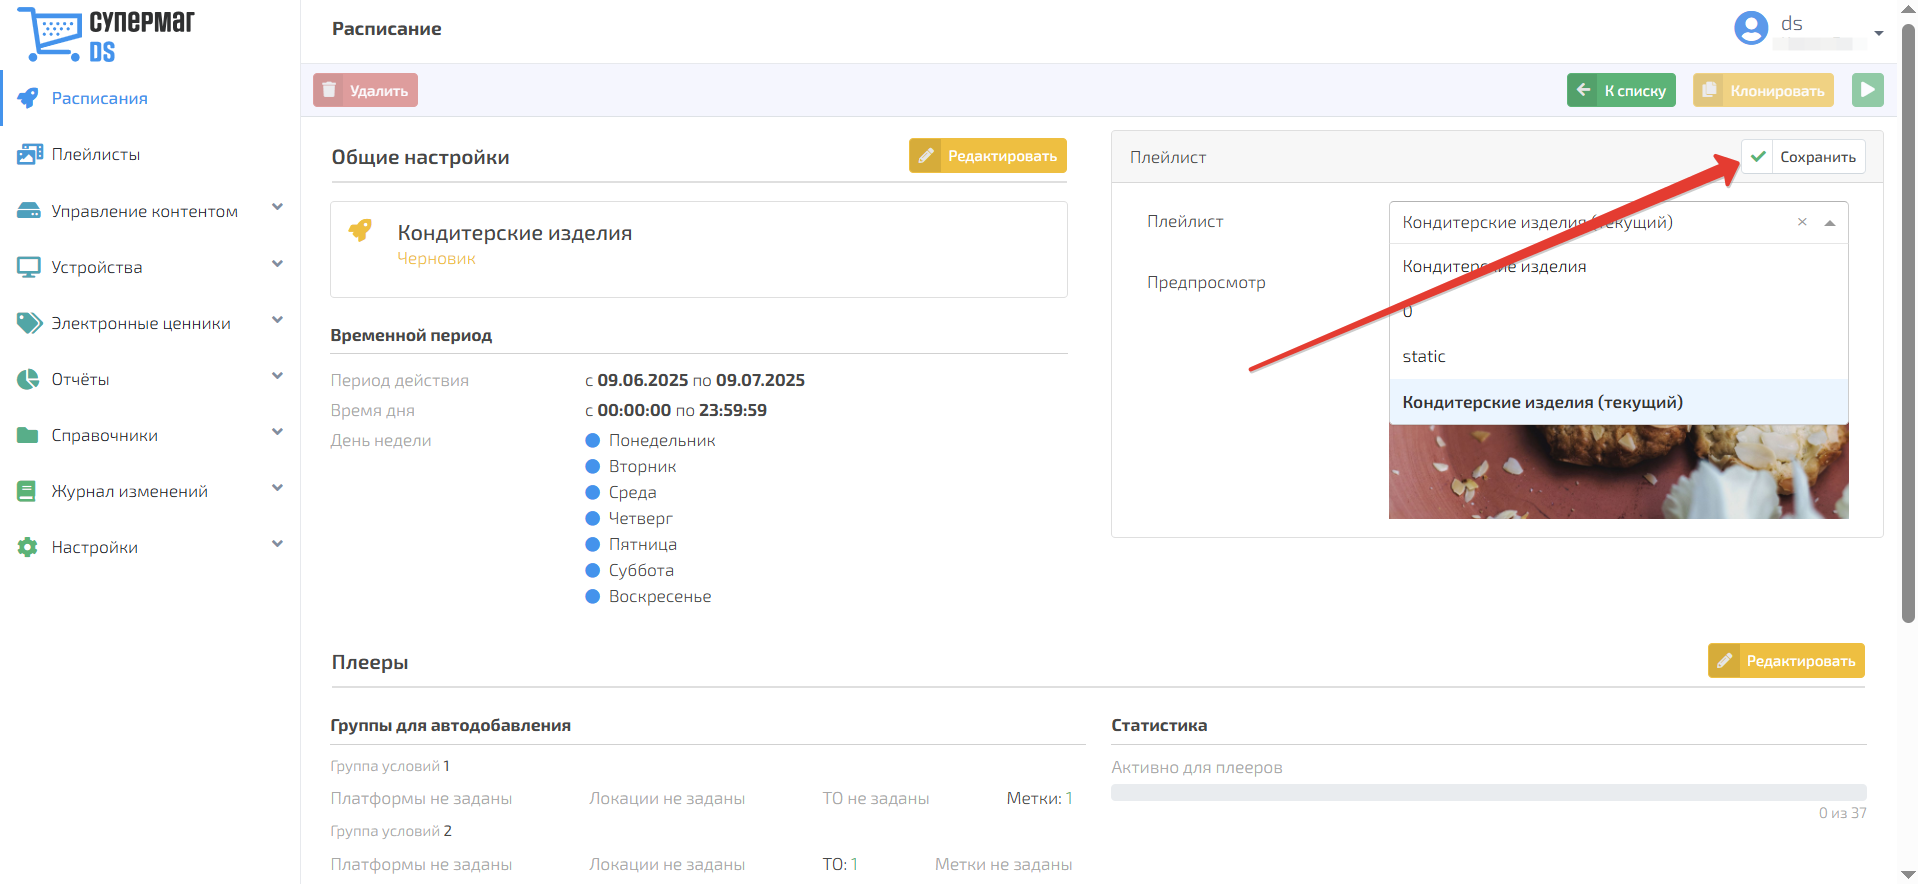Screen dimensions: 1918x884
Task: Open Справочники sidebar menu
Action: [x=150, y=435]
